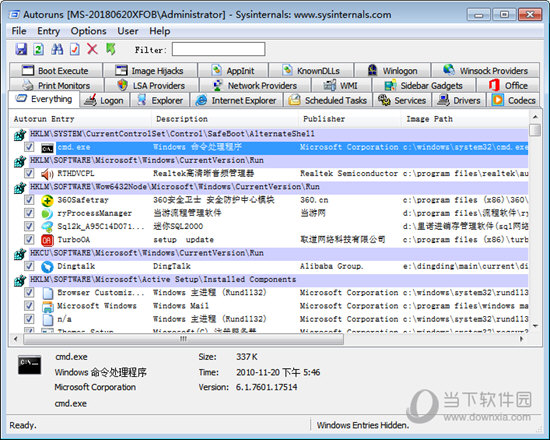
Task: Switch to the Scheduled Tasks tab
Action: [x=328, y=100]
